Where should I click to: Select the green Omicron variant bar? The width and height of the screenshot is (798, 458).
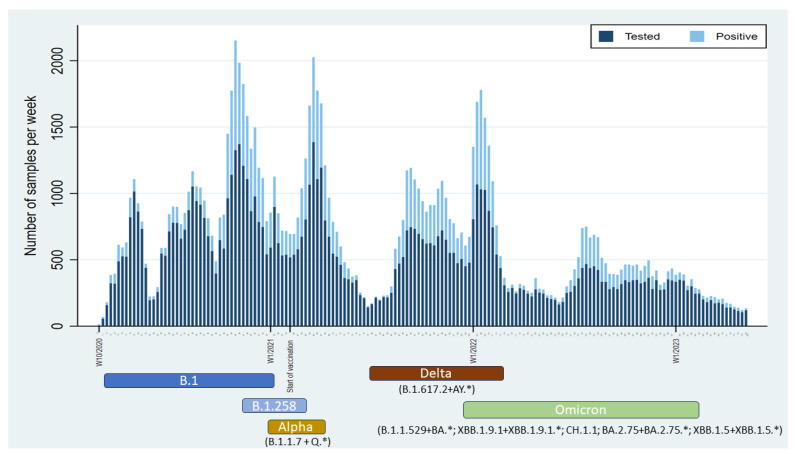point(581,410)
